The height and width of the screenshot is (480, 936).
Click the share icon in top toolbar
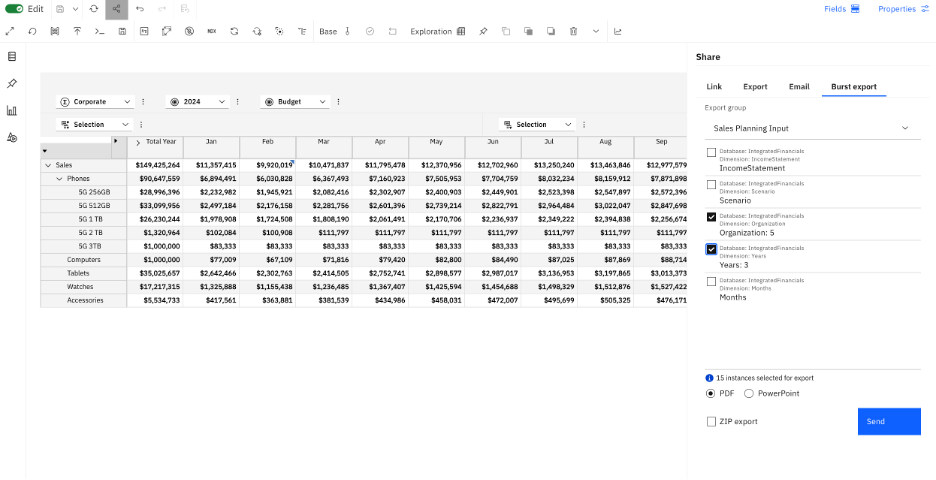116,9
